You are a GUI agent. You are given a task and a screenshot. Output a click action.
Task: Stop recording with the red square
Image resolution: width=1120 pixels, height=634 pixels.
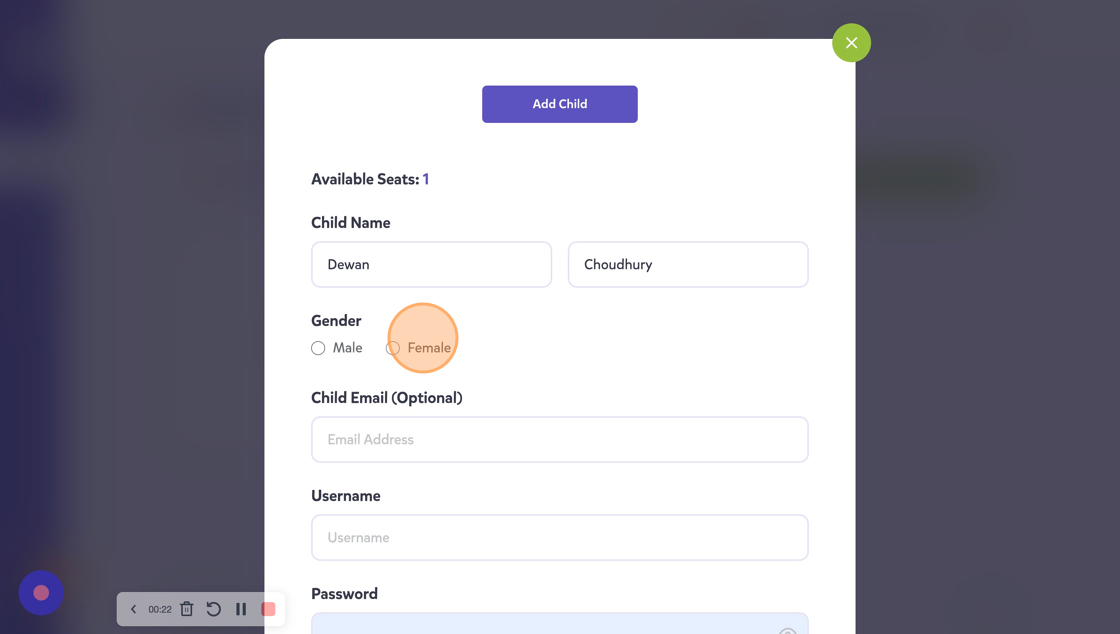click(x=268, y=609)
